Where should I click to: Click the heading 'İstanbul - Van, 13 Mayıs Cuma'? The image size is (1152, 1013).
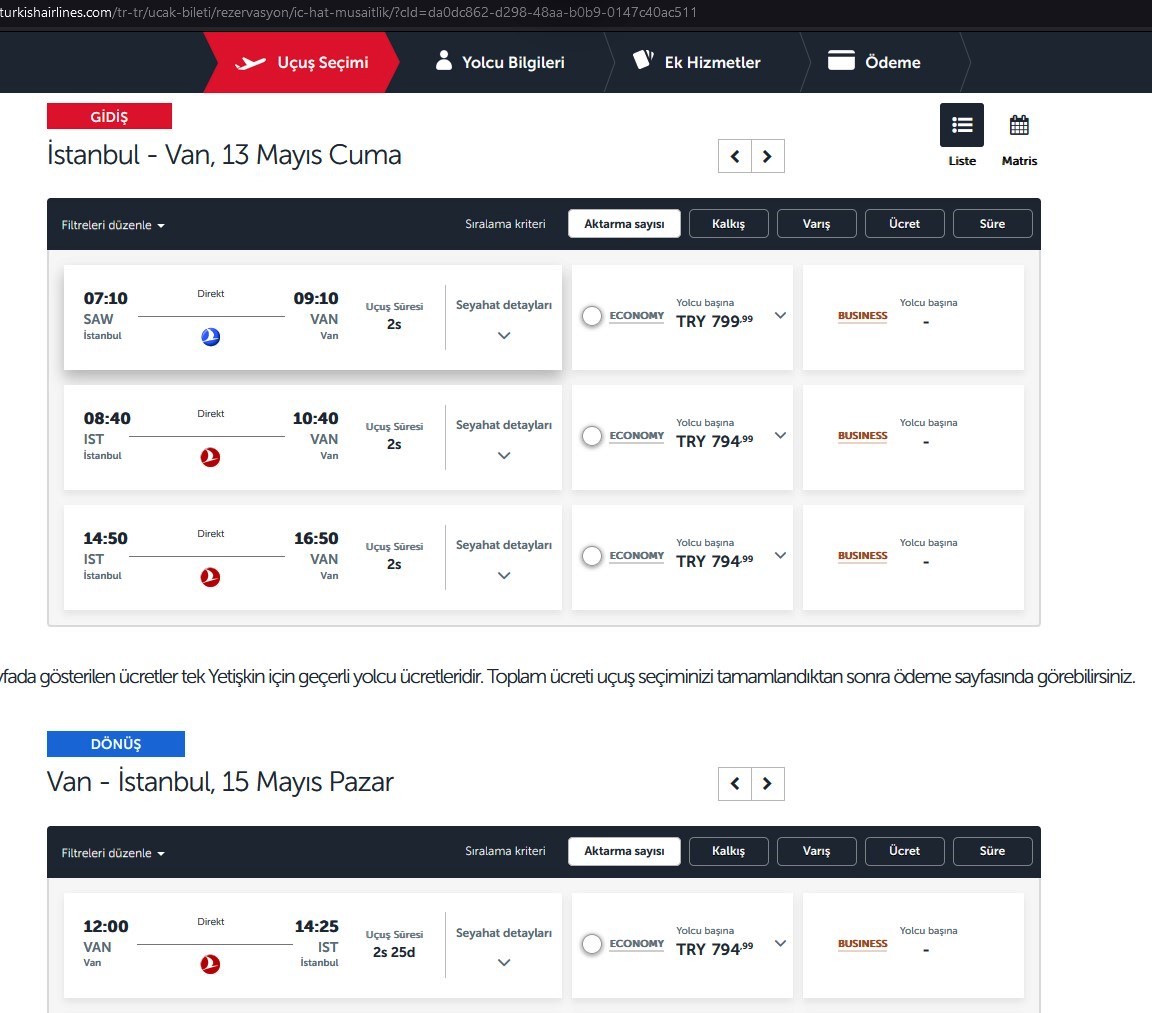pos(224,155)
